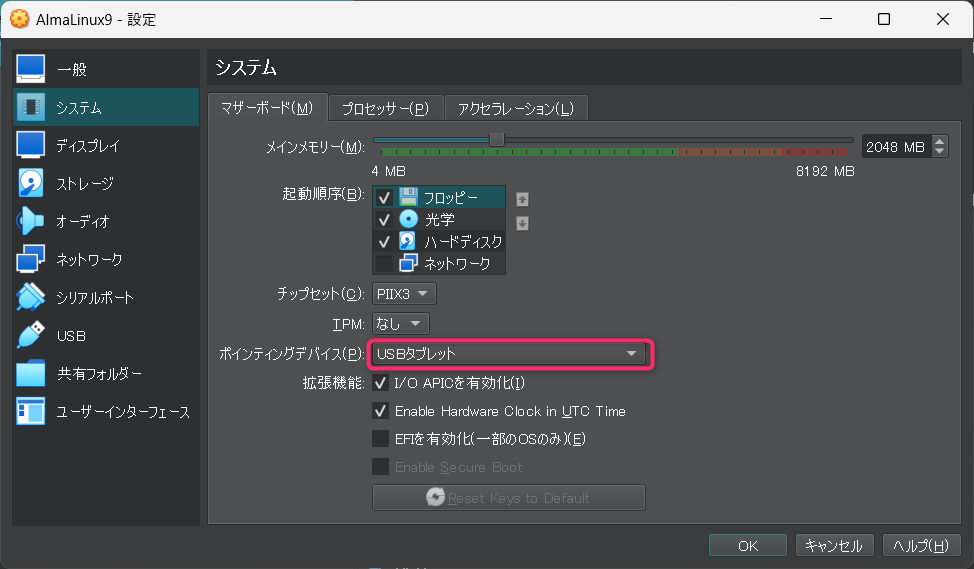The width and height of the screenshot is (974, 569).
Task: Disable the I/O APICを有効化 checkbox
Action: [381, 382]
